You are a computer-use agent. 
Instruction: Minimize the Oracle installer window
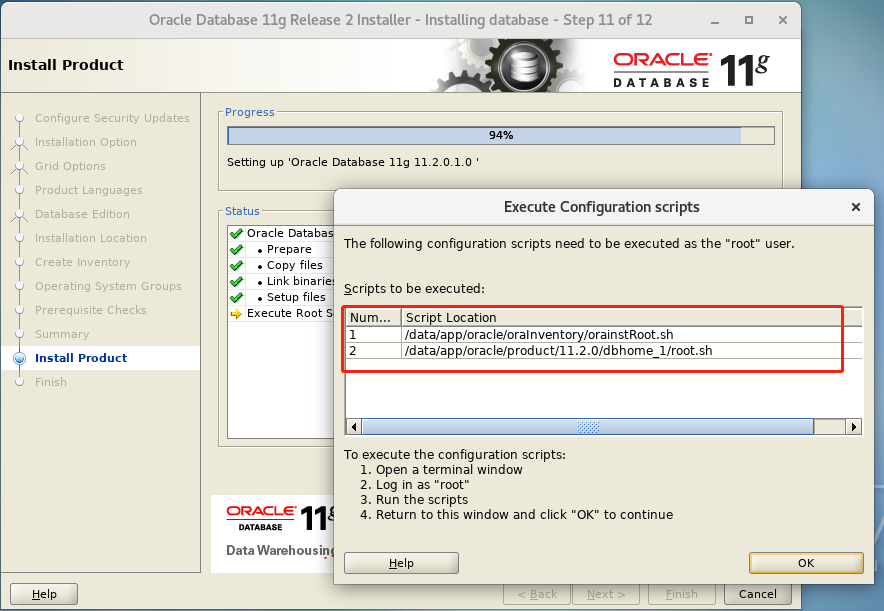[715, 20]
